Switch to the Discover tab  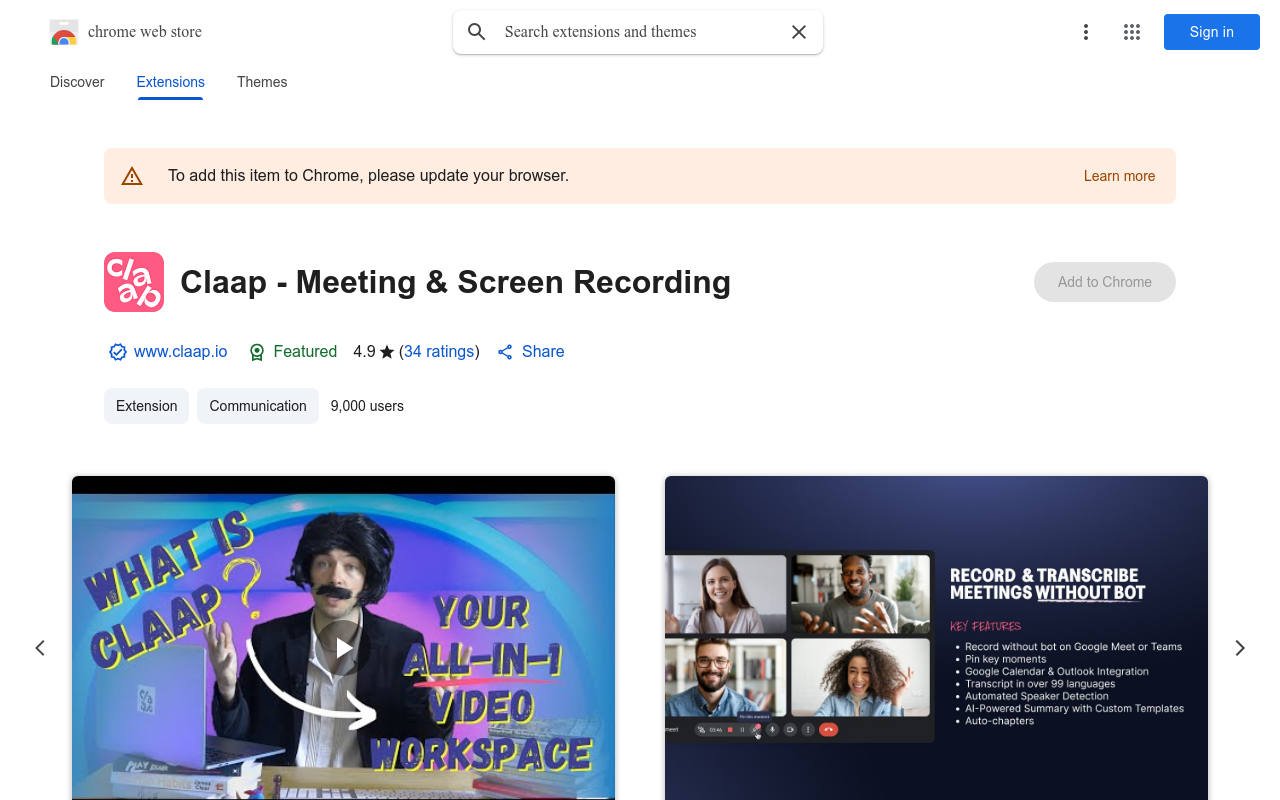(x=77, y=82)
